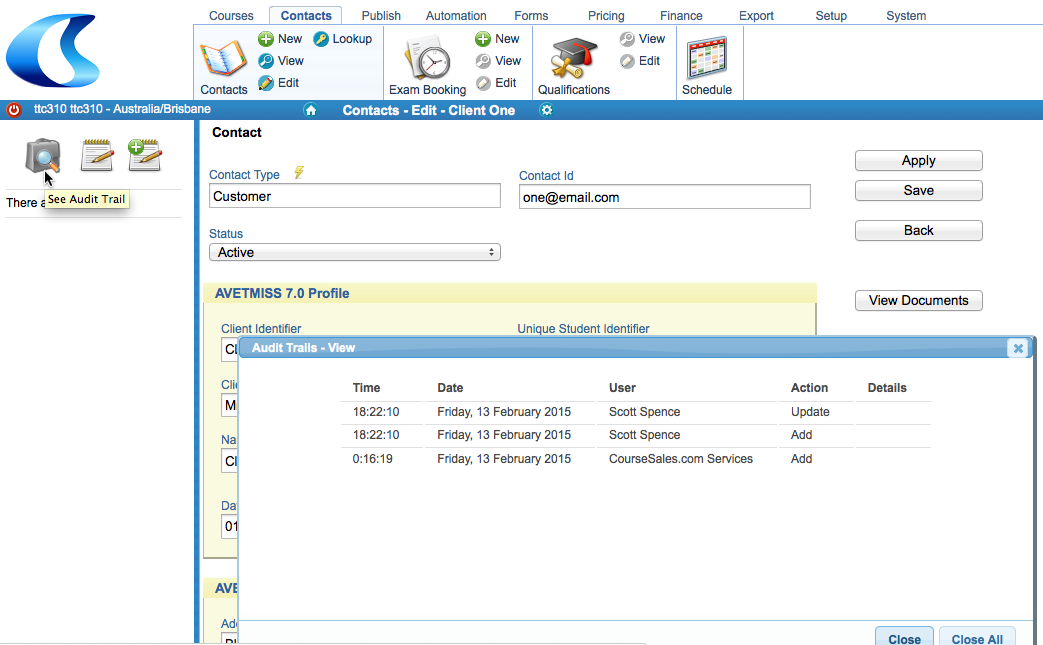Open the Forms tab
Image resolution: width=1043 pixels, height=645 pixels.
531,15
